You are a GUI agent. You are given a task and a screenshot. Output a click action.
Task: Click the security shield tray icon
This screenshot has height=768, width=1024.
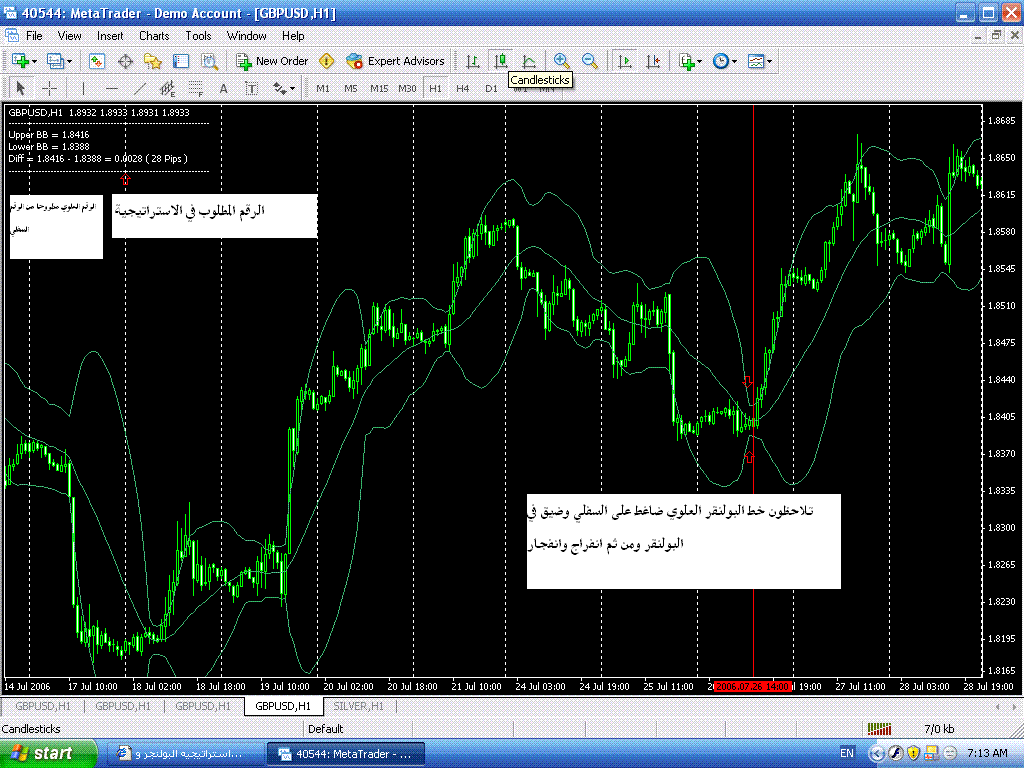click(x=913, y=754)
